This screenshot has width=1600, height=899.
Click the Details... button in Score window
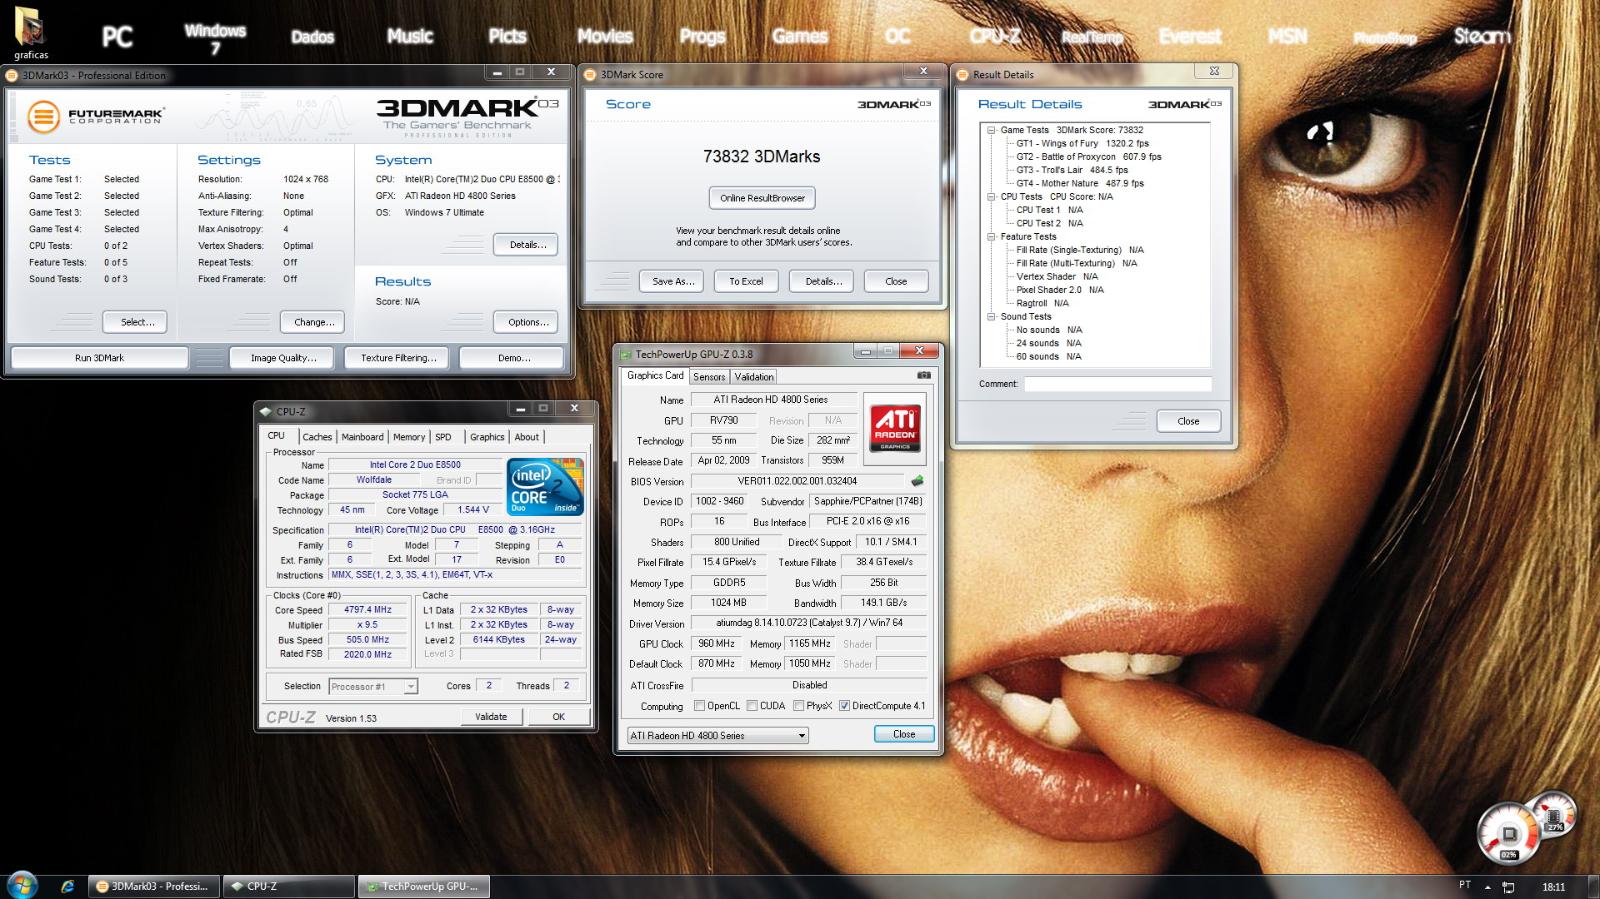coord(822,281)
